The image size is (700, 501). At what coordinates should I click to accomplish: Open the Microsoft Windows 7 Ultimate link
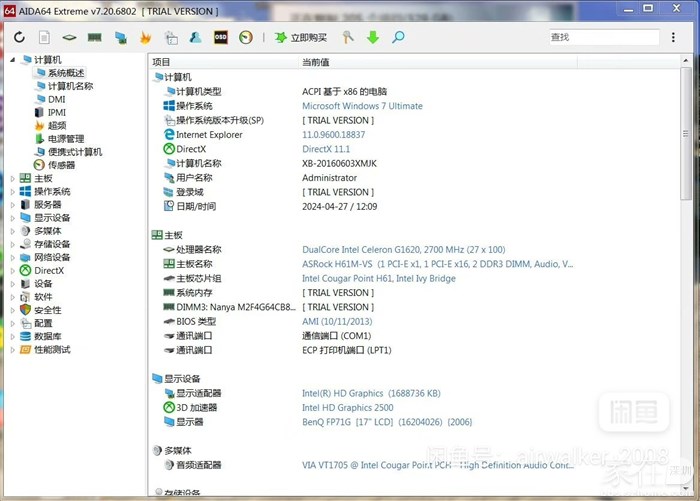point(362,106)
